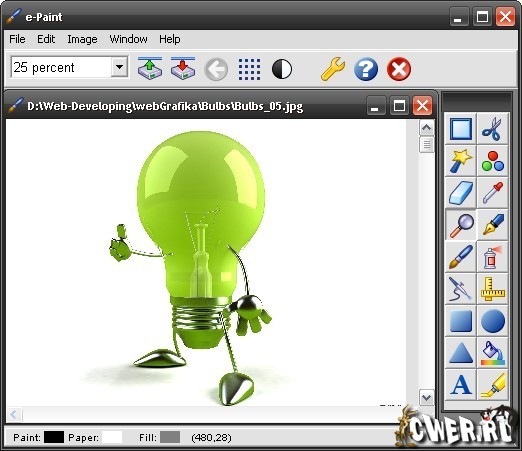Click the Bulbs_05.jpg document title bar
This screenshot has height=451, width=522.
pos(220,106)
